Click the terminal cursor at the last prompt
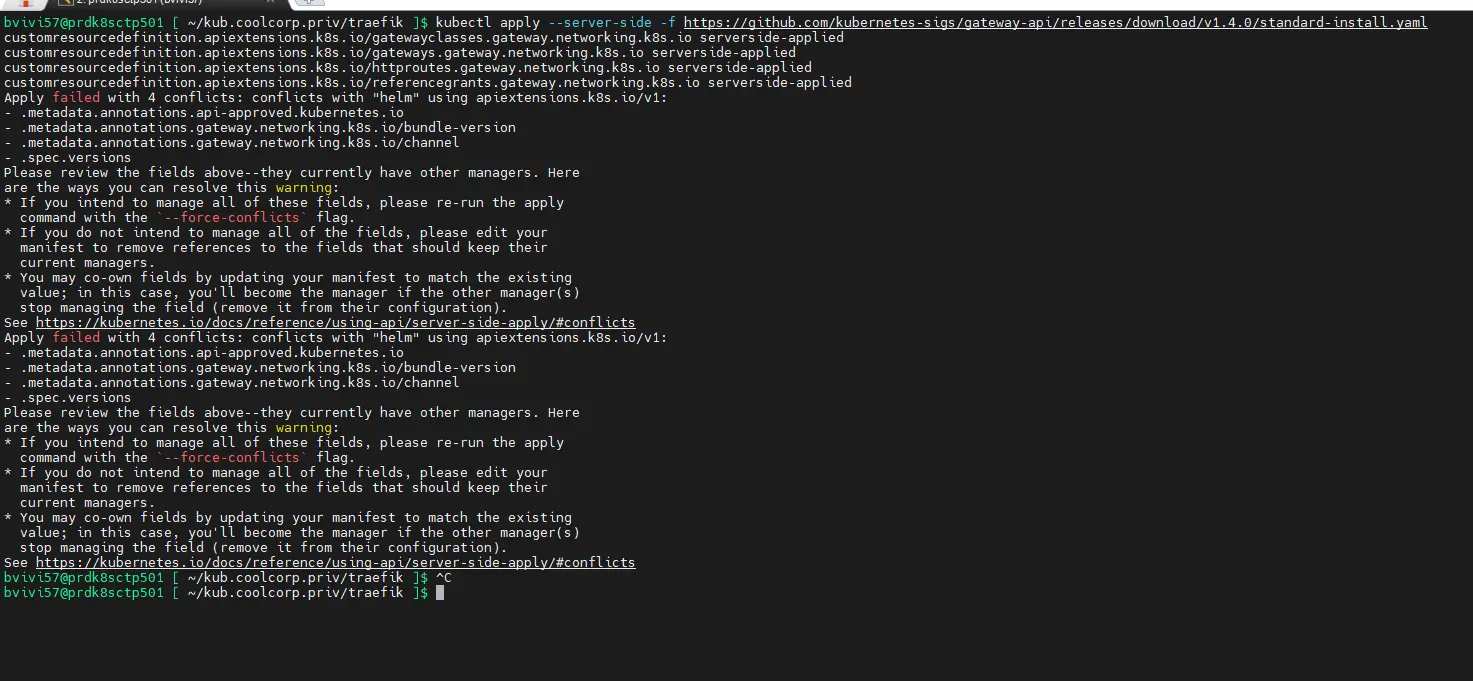The height and width of the screenshot is (681, 1473). (440, 593)
